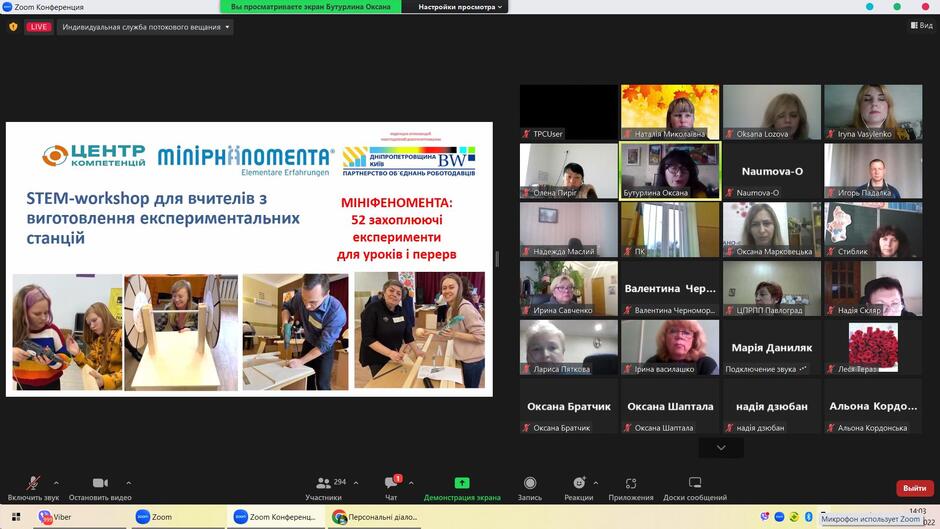The width and height of the screenshot is (940, 529).
Task: Click the Запись record icon
Action: 530,483
